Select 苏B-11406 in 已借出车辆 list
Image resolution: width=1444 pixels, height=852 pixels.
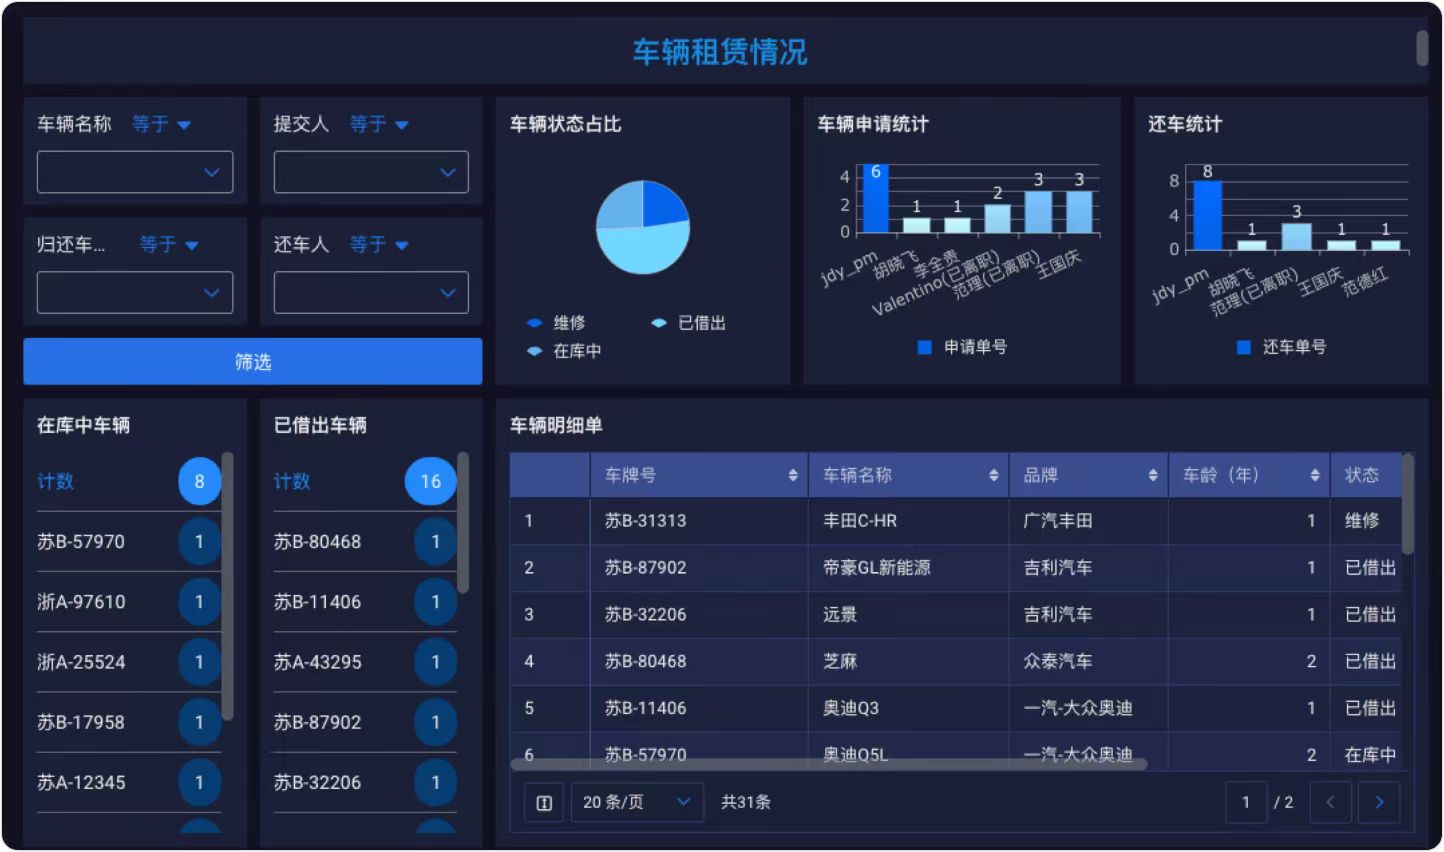click(x=365, y=602)
